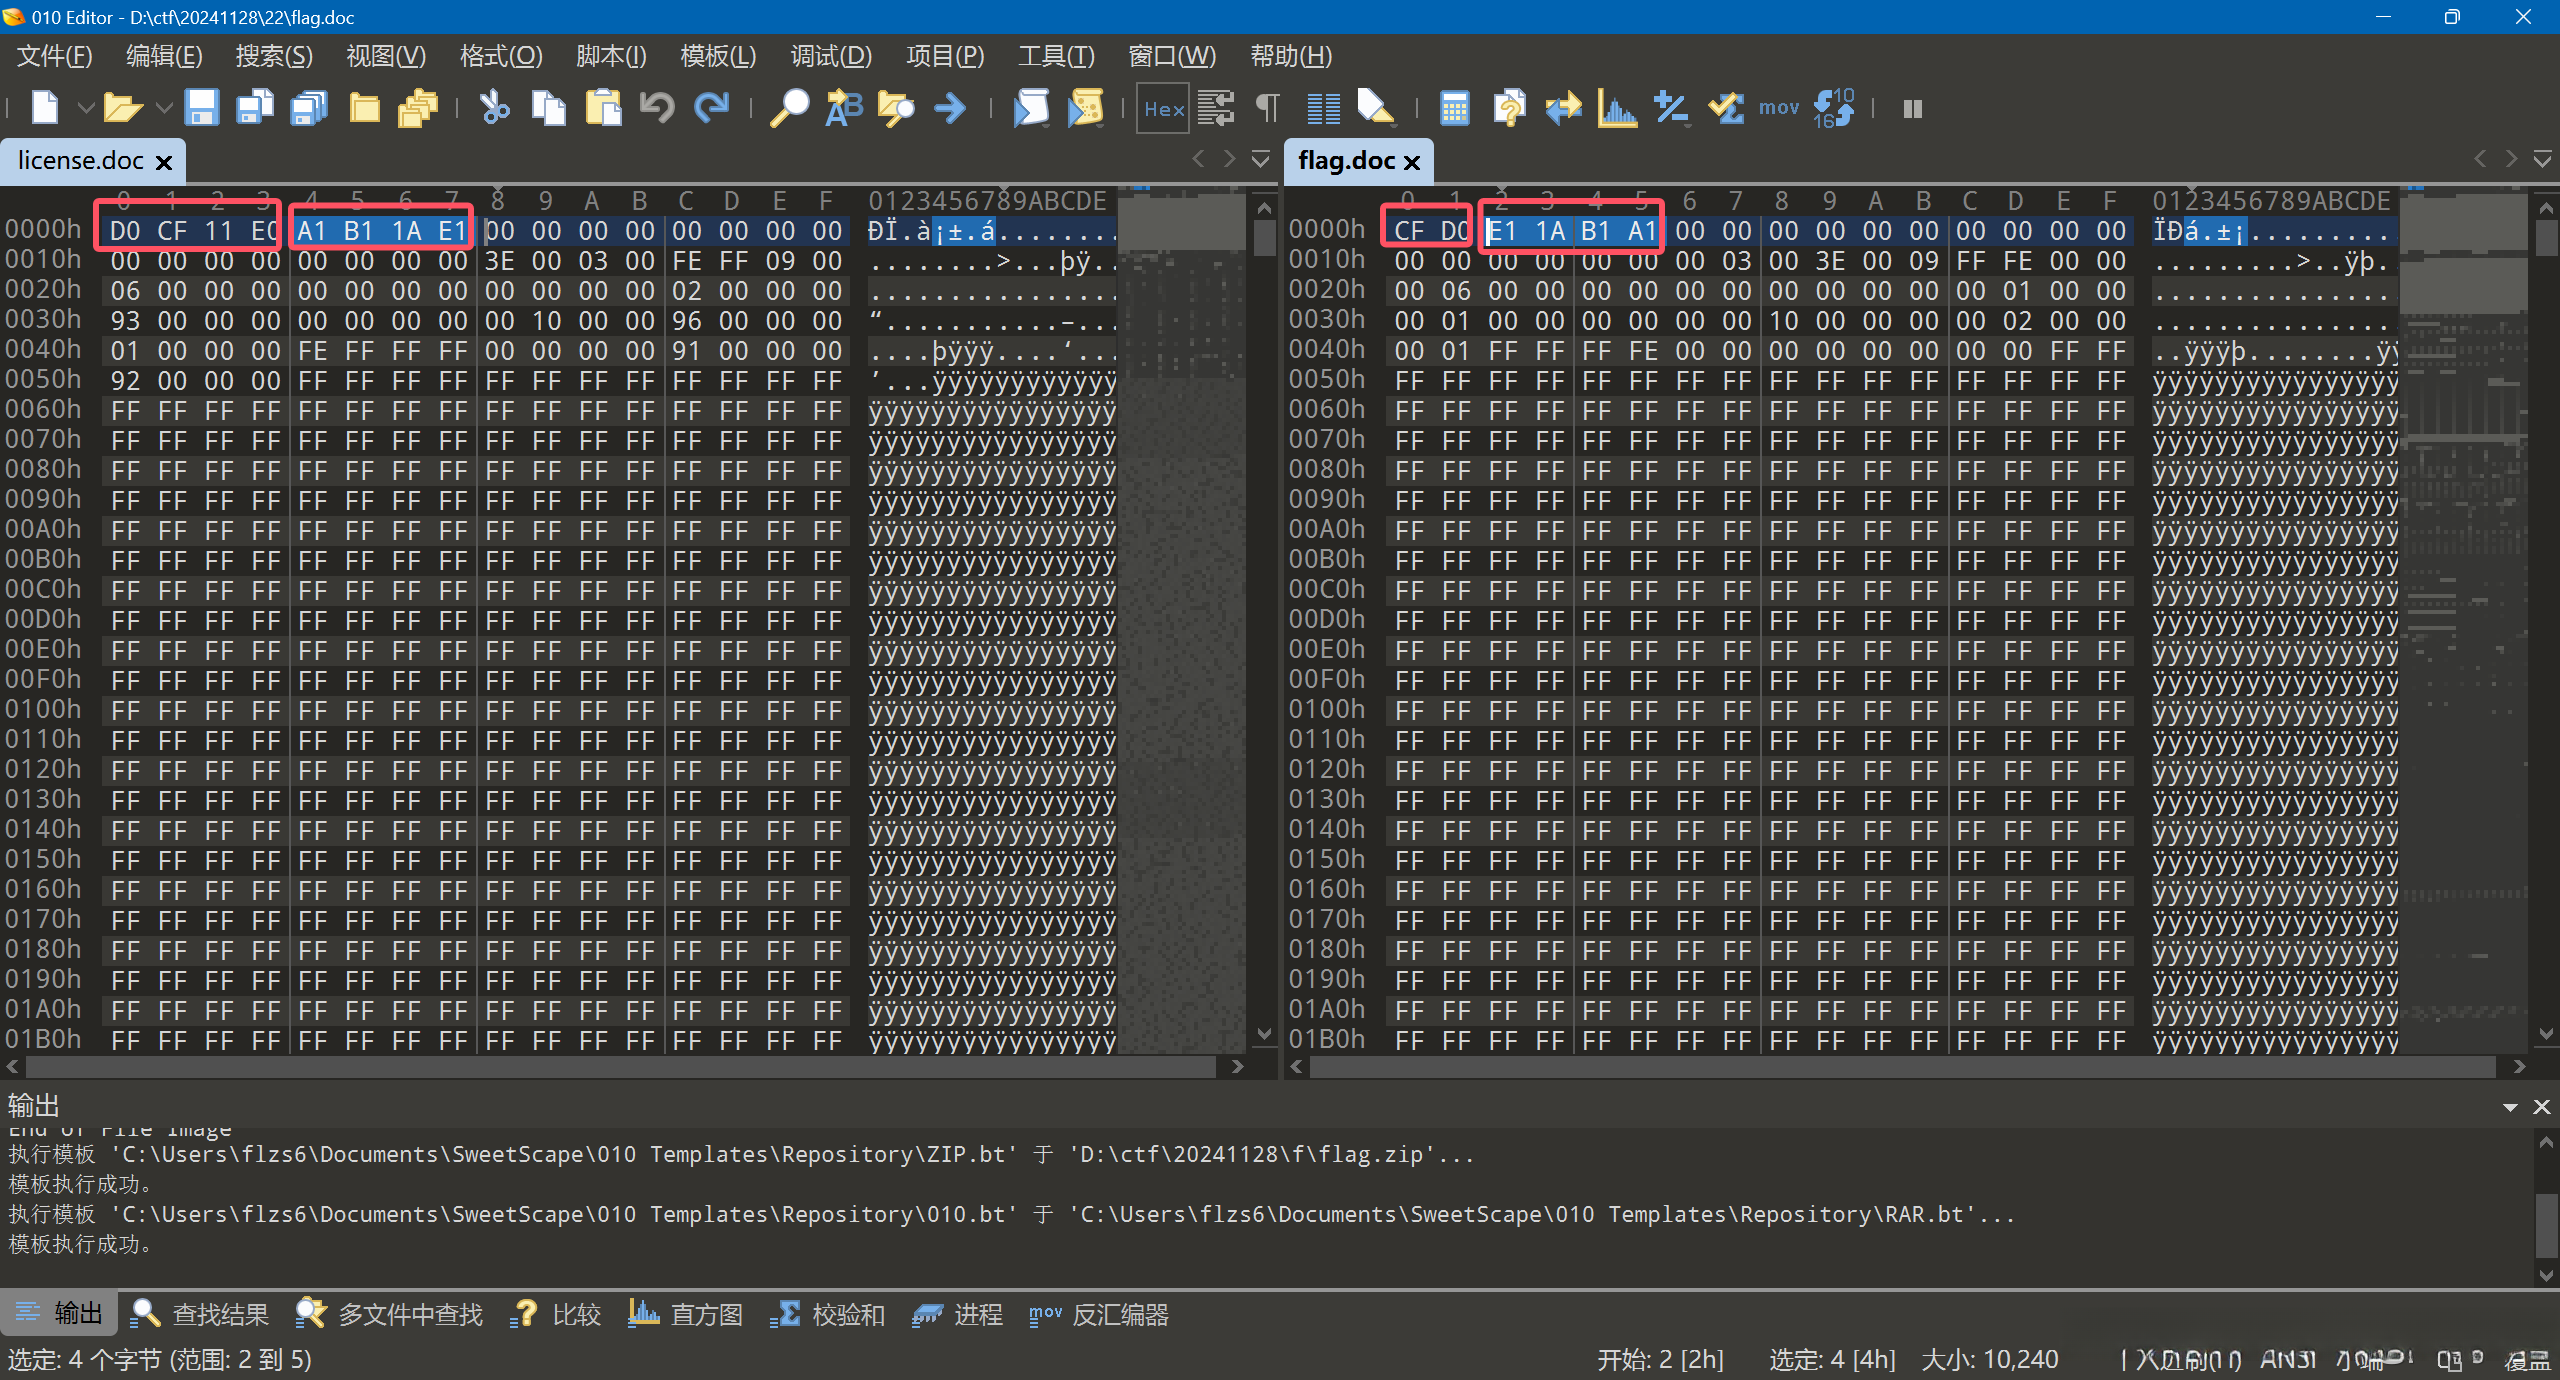This screenshot has width=2560, height=1380.
Task: Open the 模板(L) menu
Action: click(x=717, y=56)
